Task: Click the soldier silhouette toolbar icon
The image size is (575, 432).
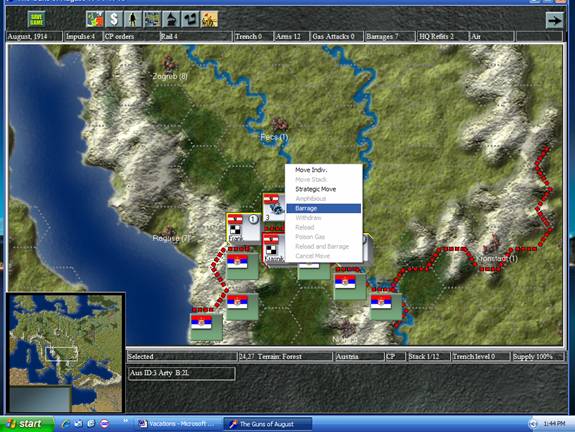Action: pyautogui.click(x=133, y=19)
